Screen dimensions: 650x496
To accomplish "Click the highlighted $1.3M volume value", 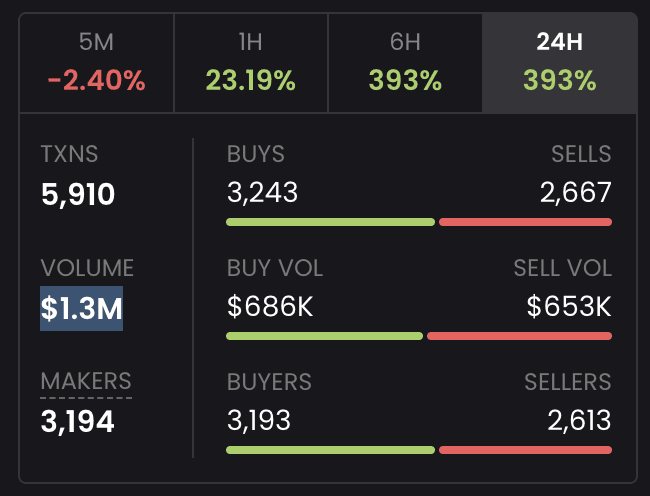I will (82, 309).
